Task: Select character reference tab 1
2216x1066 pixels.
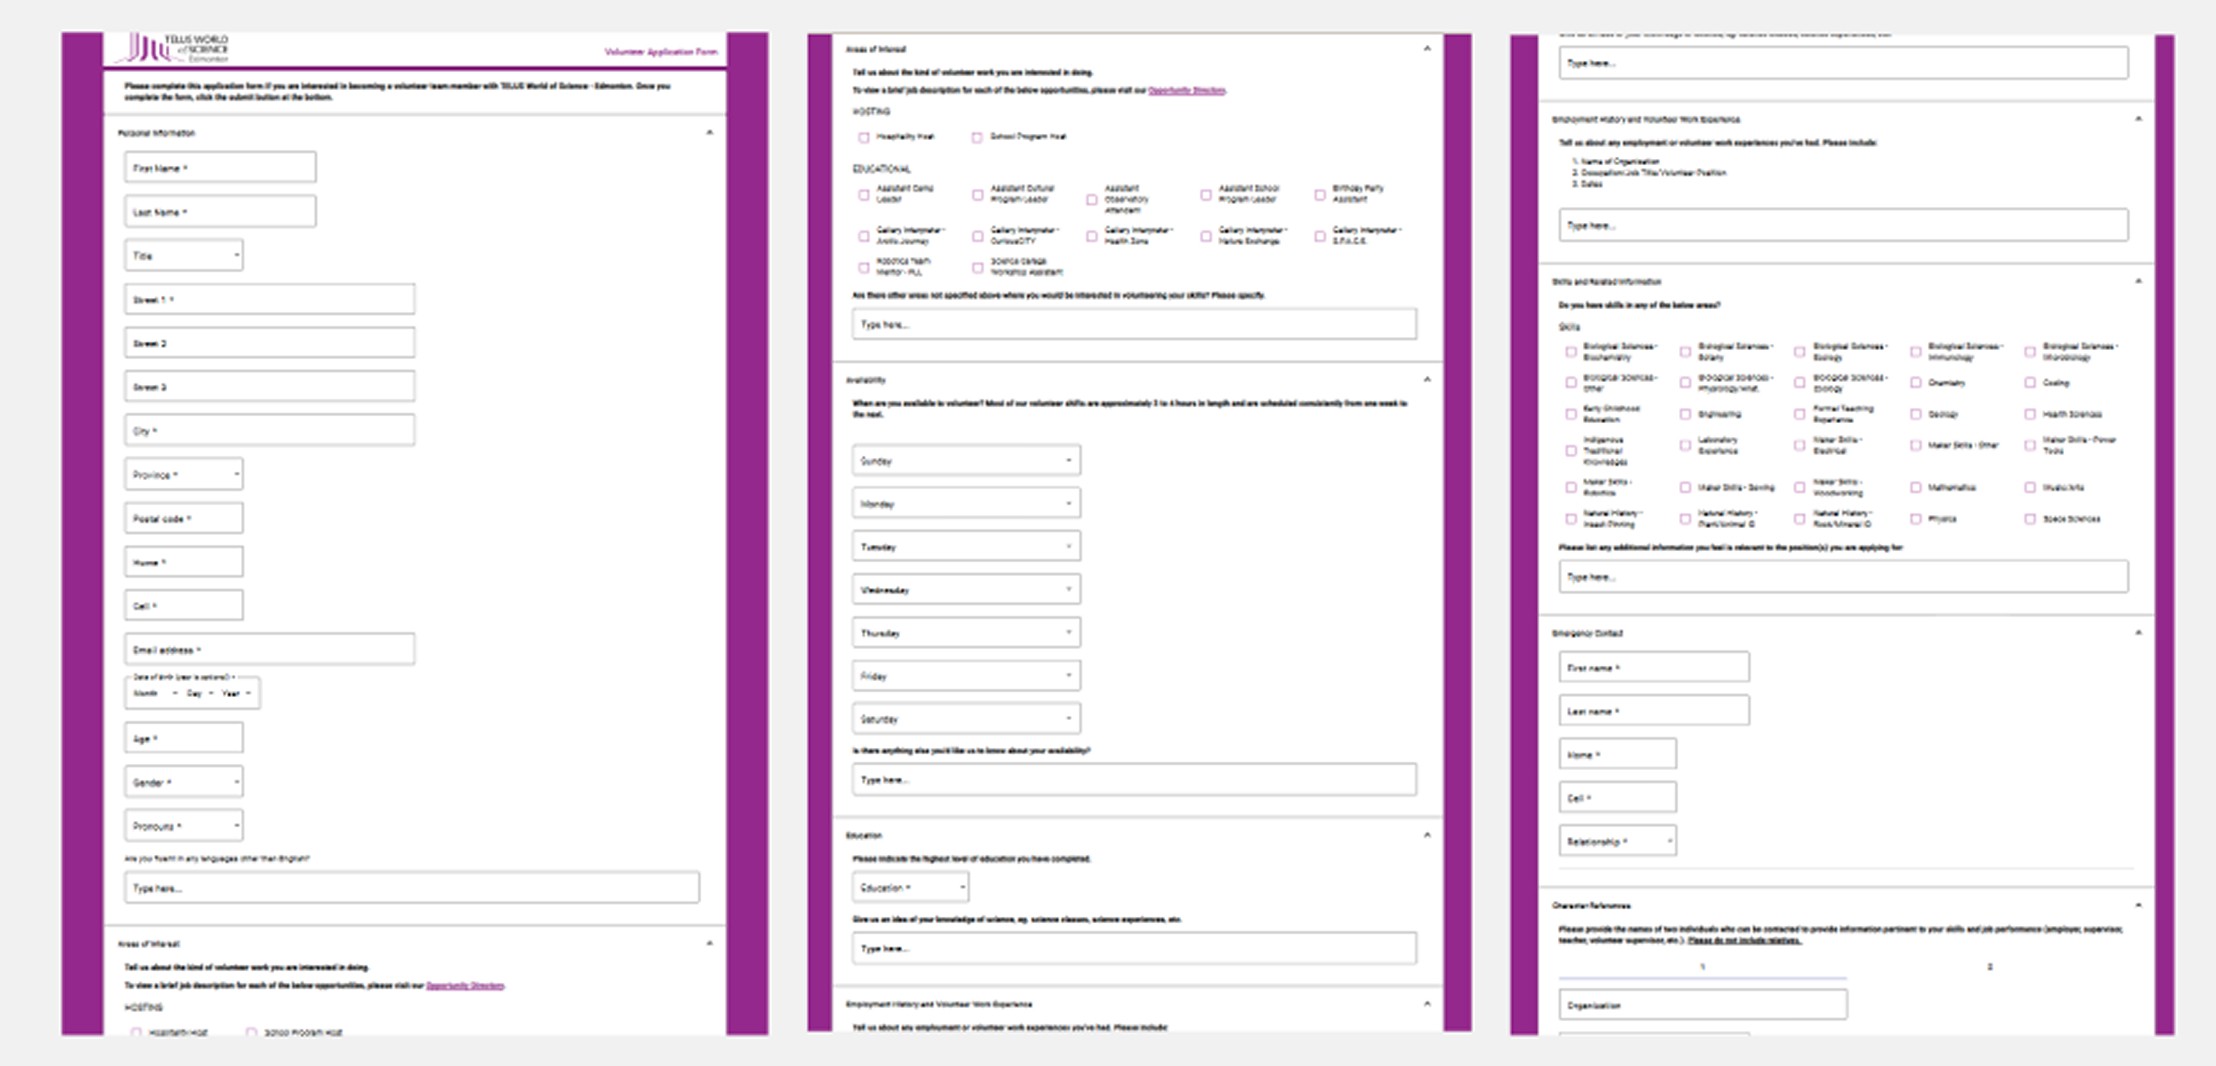Action: point(1702,967)
